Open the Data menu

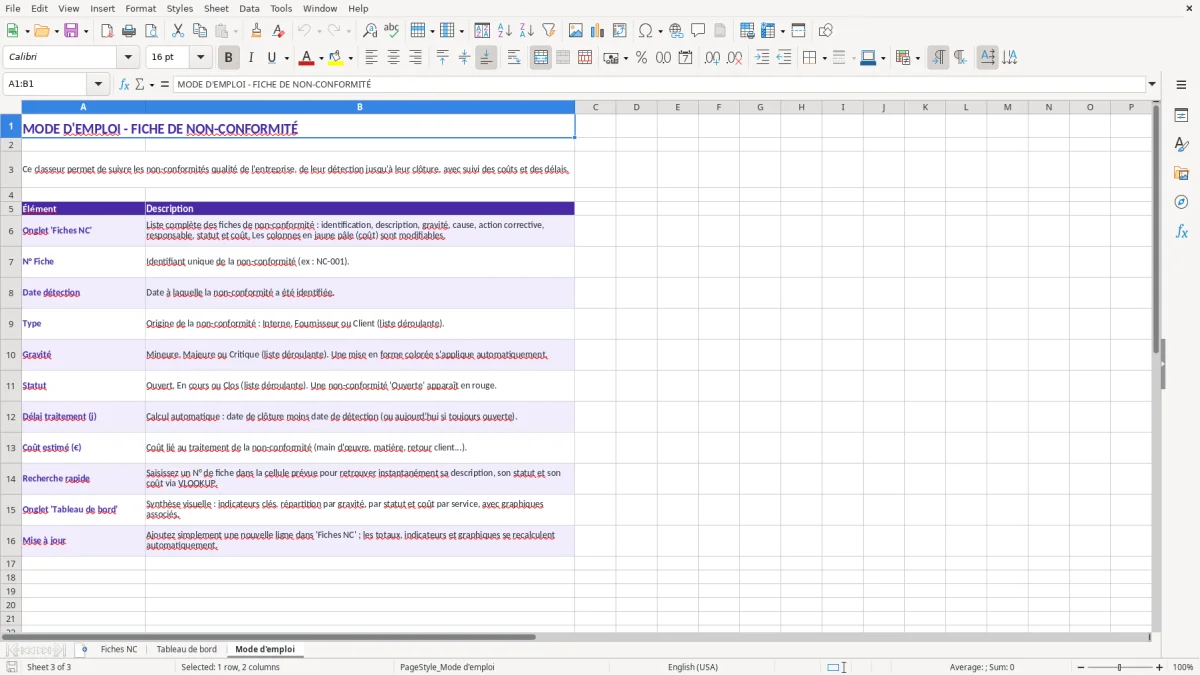(x=249, y=8)
